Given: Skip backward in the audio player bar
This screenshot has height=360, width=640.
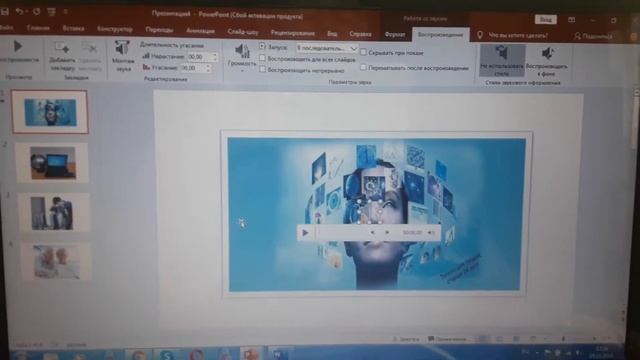Looking at the screenshot, I should pos(372,233).
